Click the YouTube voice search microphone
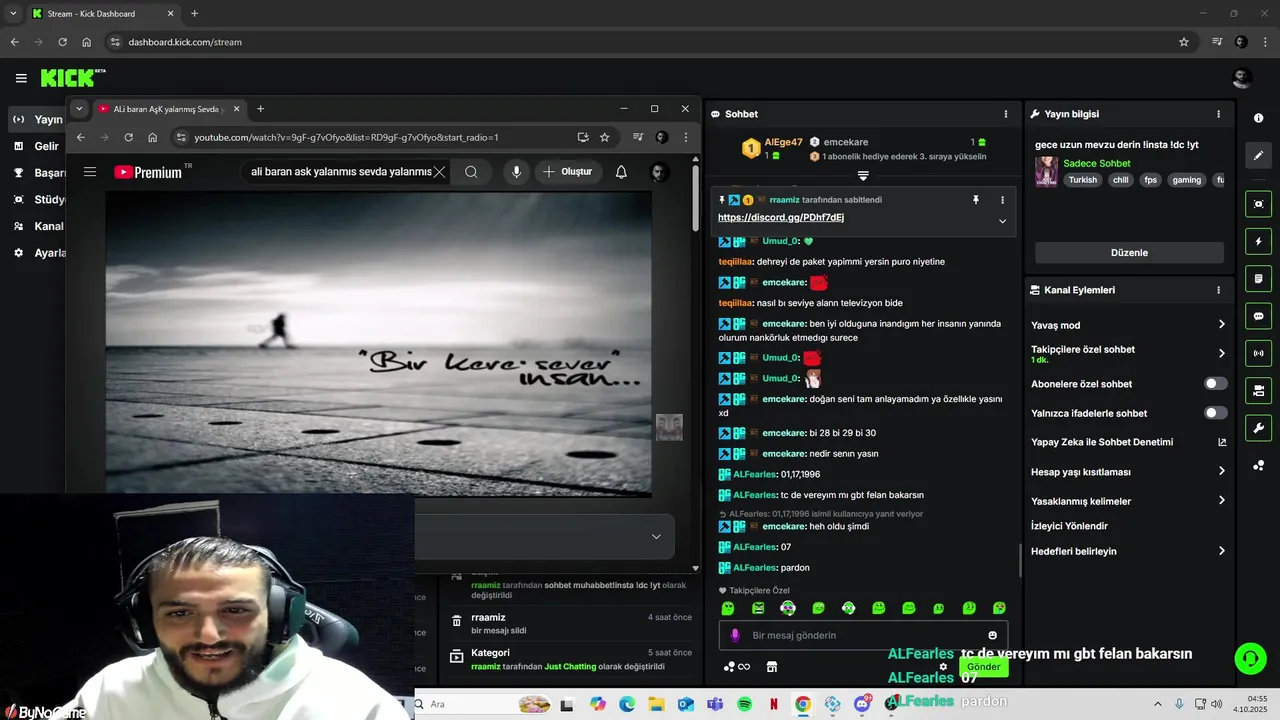The image size is (1280, 720). click(516, 172)
